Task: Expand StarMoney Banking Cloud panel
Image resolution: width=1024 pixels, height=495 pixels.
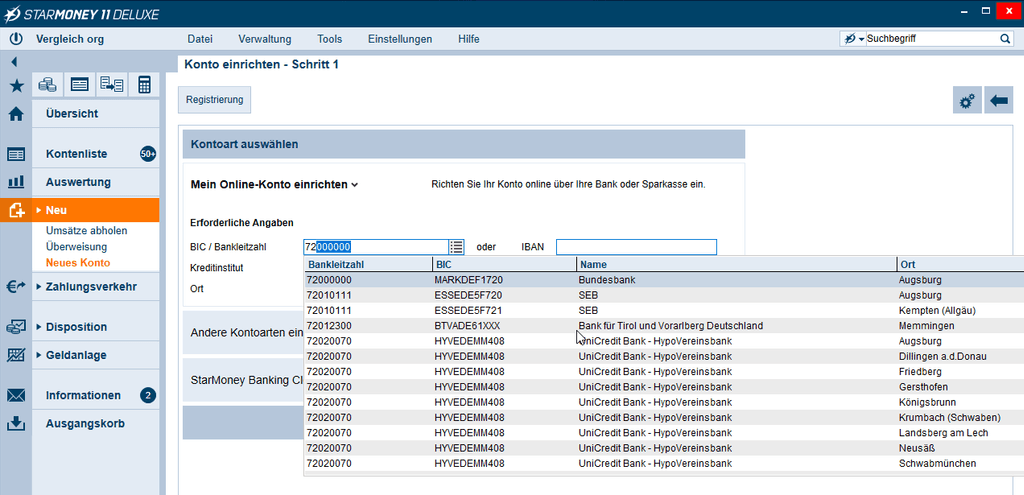Action: 244,379
